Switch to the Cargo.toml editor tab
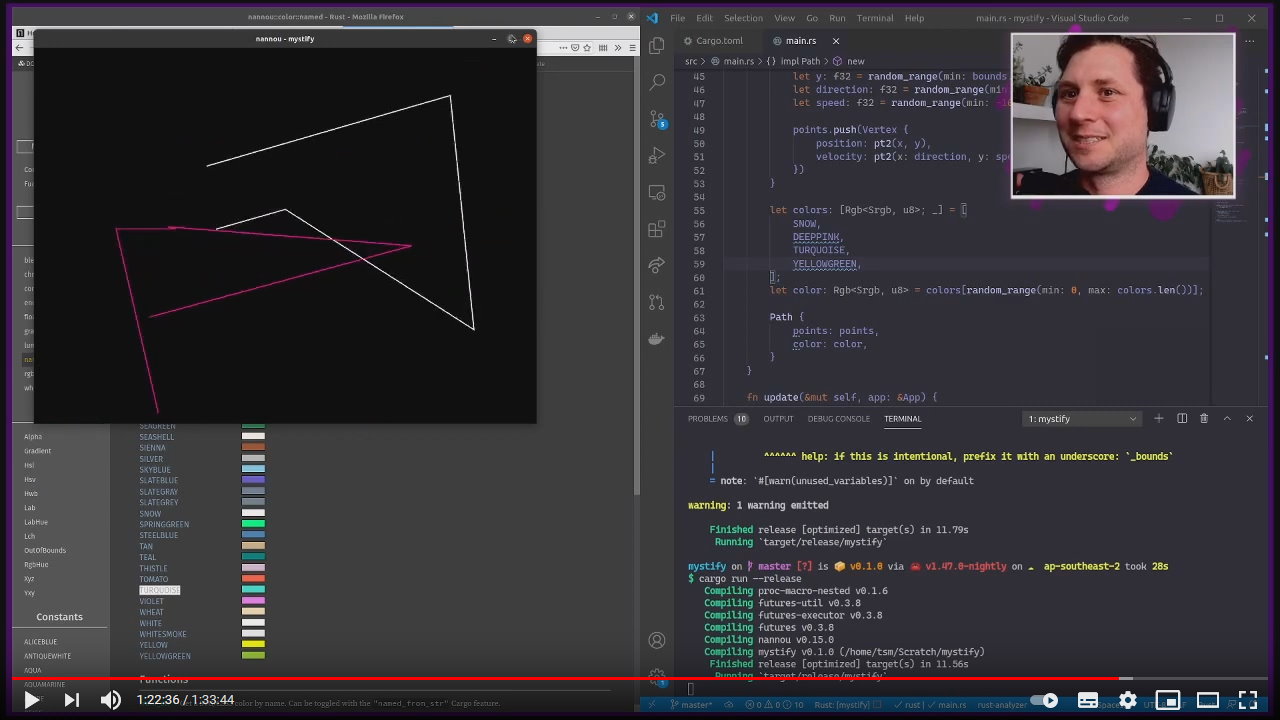Viewport: 1280px width, 720px height. tap(719, 41)
